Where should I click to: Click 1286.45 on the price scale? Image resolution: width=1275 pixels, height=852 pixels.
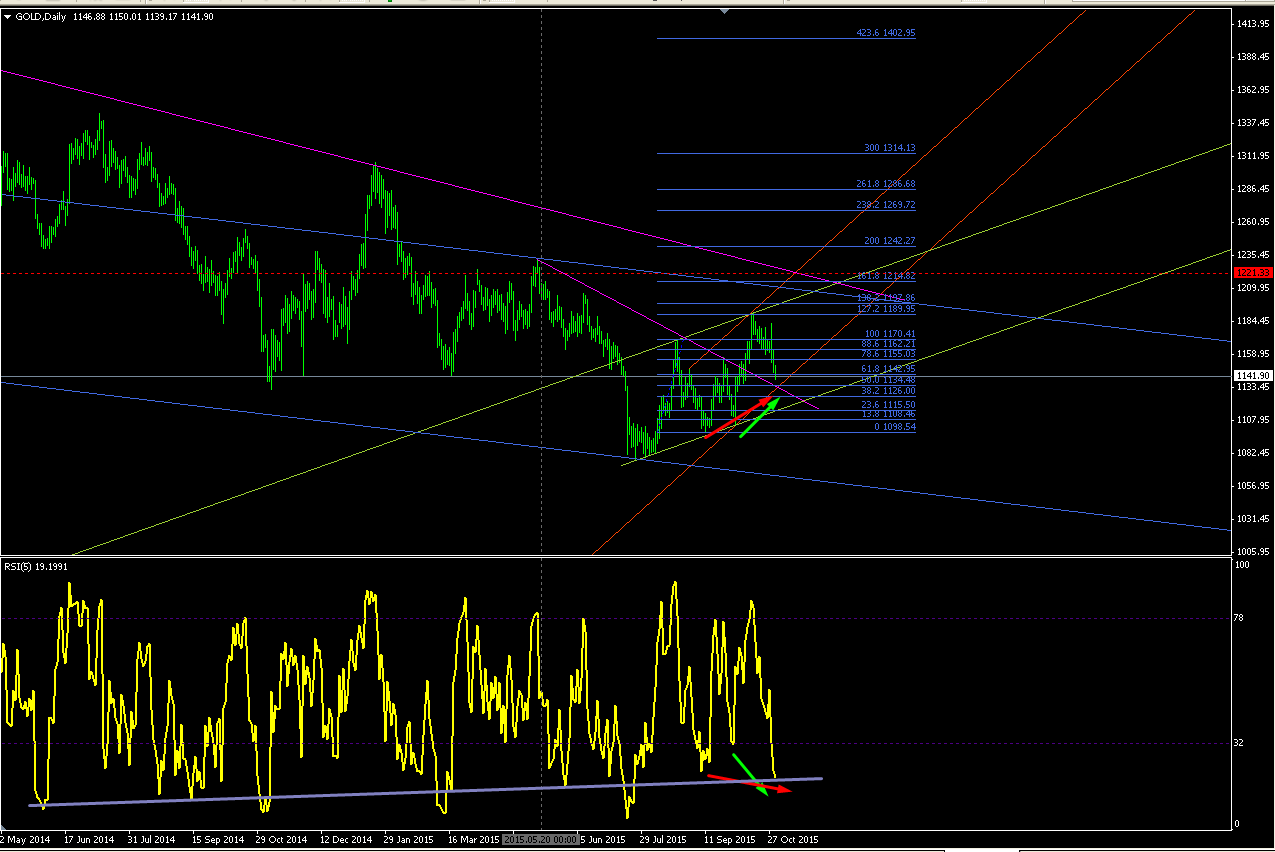click(1253, 189)
